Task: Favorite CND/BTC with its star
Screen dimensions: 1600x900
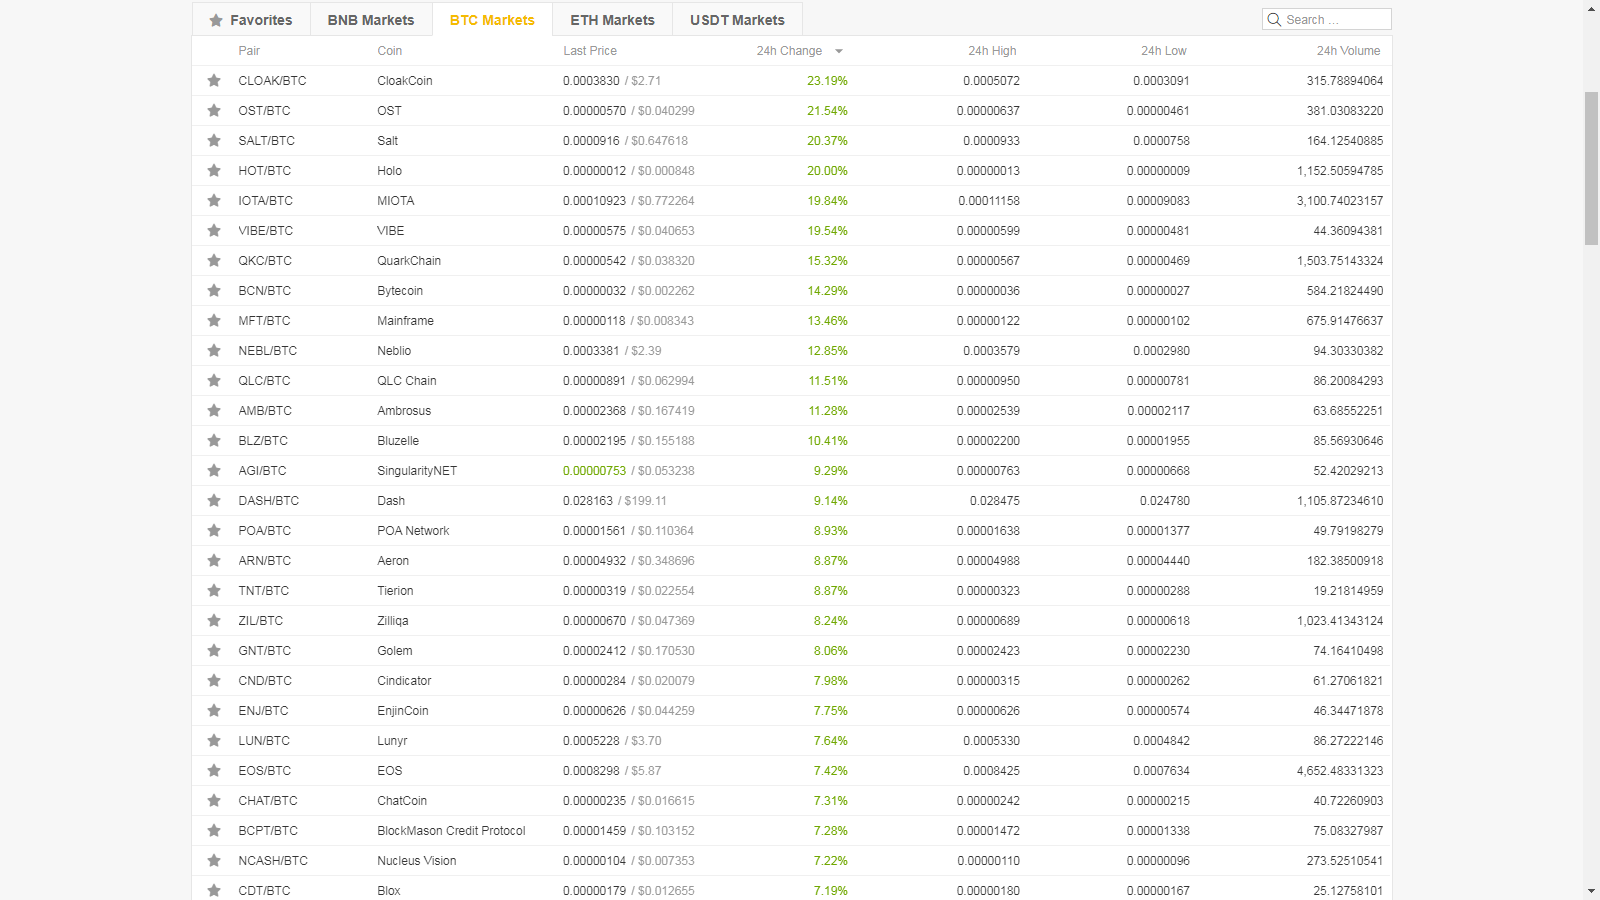Action: pos(214,681)
